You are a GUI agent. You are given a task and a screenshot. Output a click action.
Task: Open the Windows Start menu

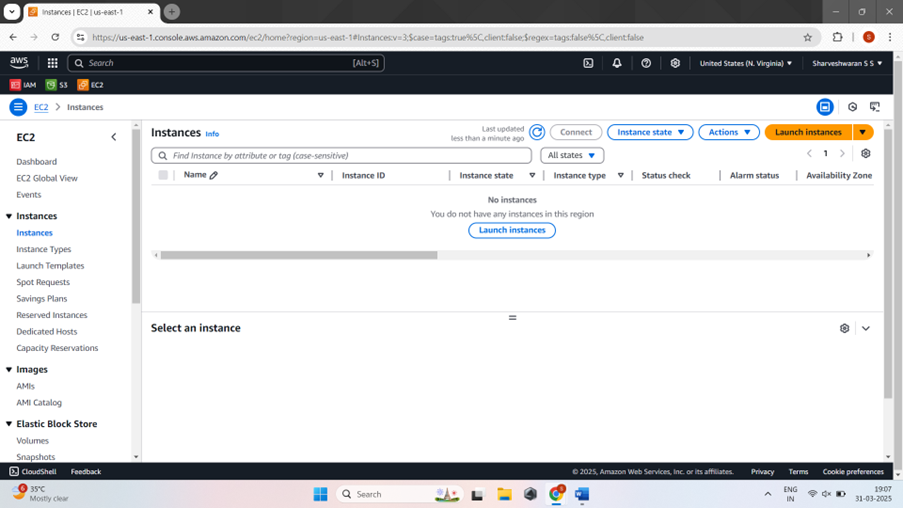click(321, 494)
